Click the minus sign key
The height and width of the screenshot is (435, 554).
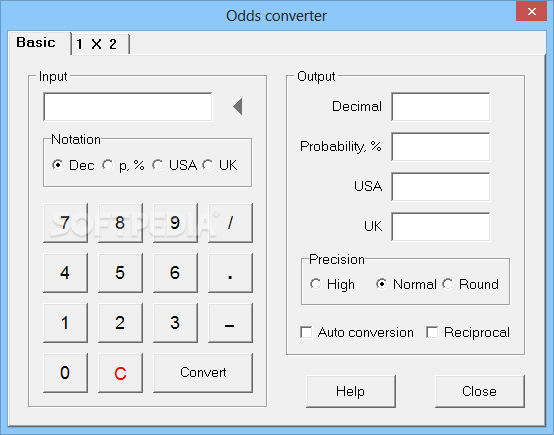coord(230,323)
